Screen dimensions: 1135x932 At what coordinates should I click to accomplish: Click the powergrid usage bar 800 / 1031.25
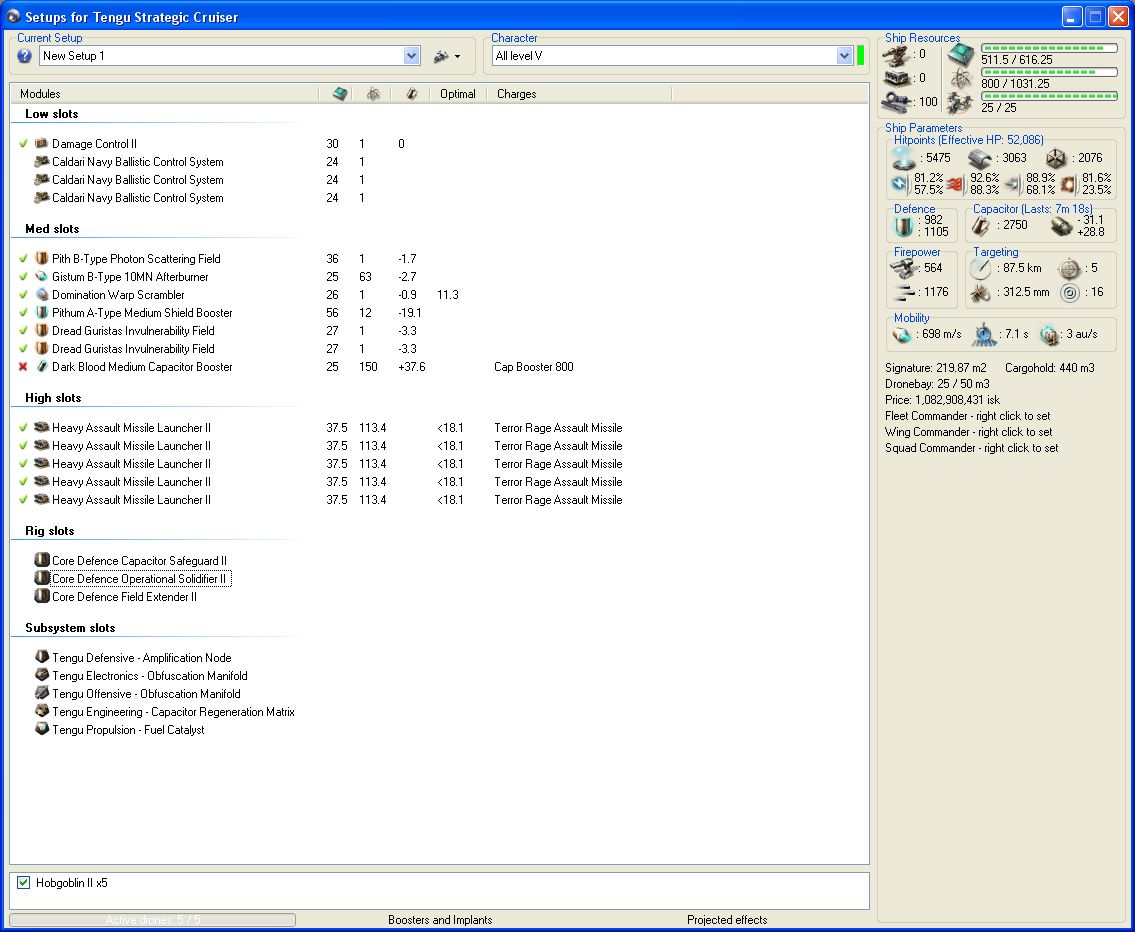(1049, 72)
